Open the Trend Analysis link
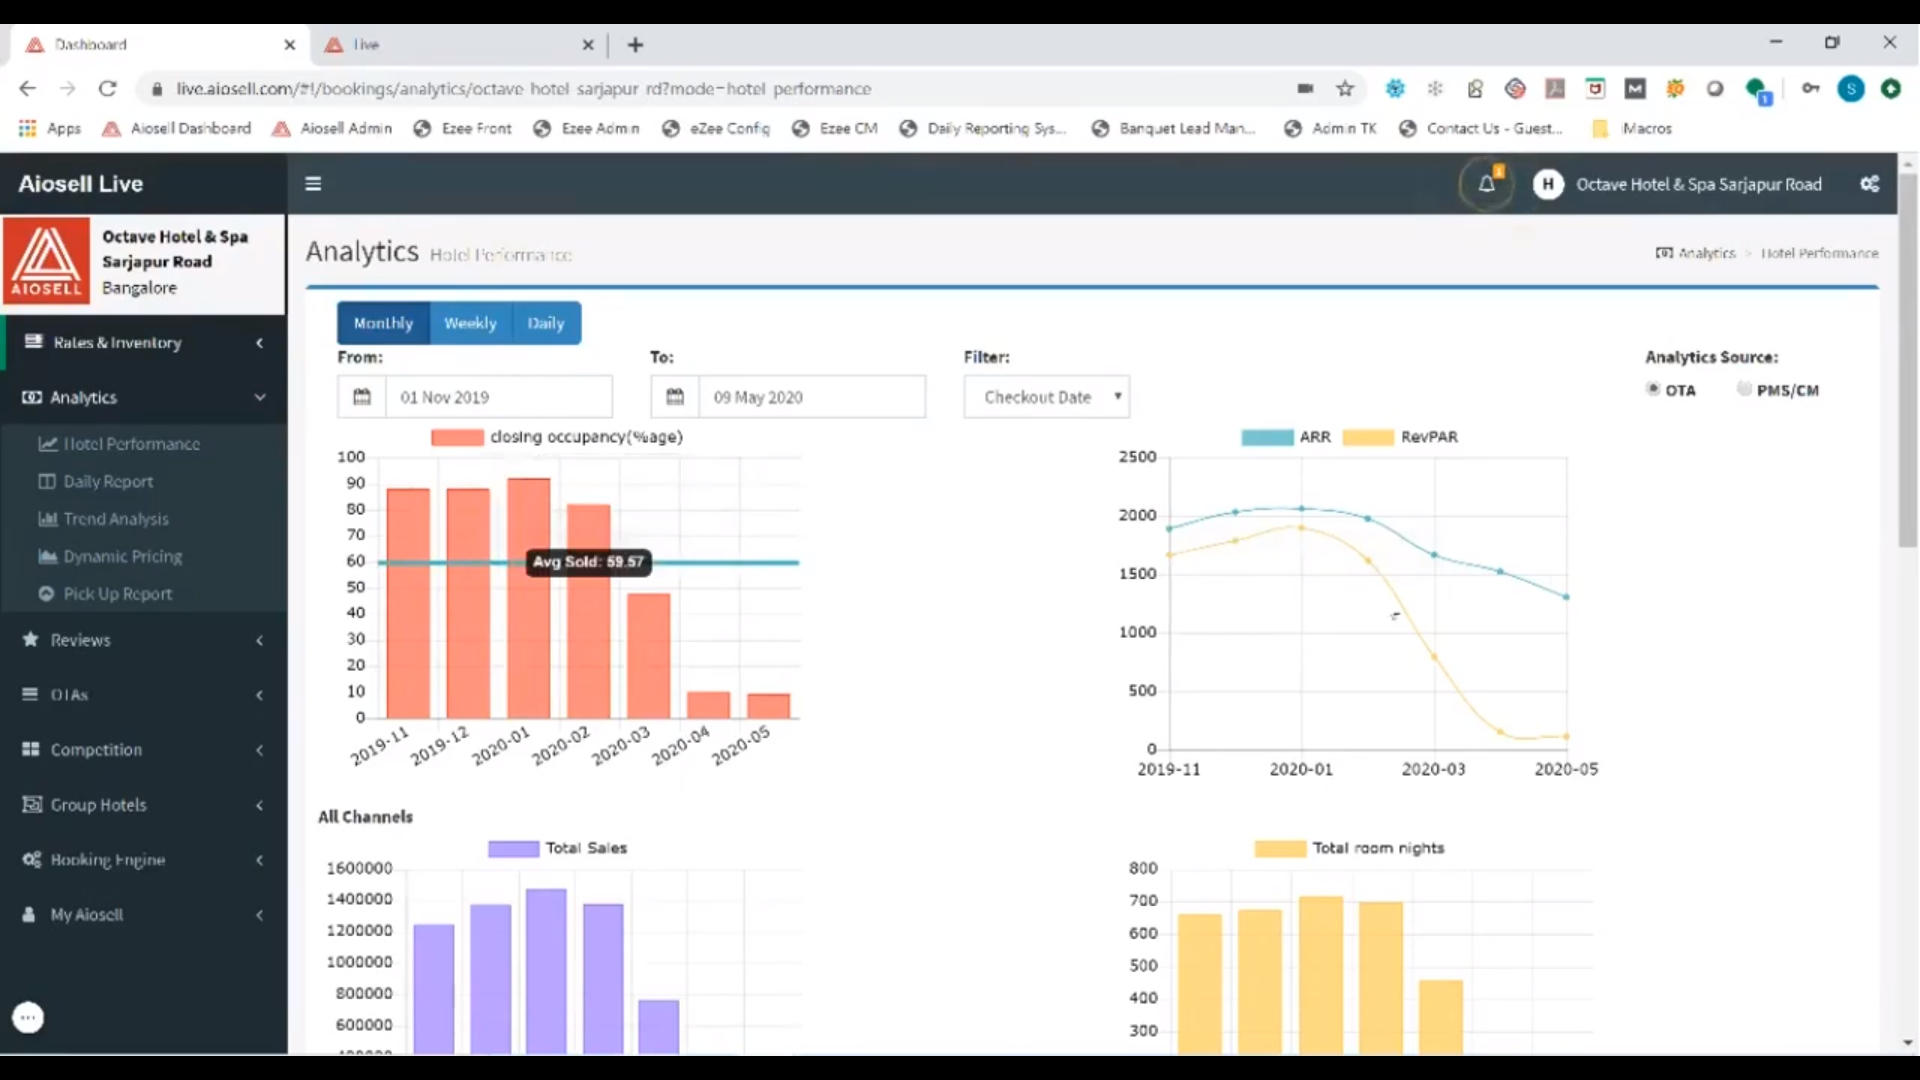 (116, 519)
